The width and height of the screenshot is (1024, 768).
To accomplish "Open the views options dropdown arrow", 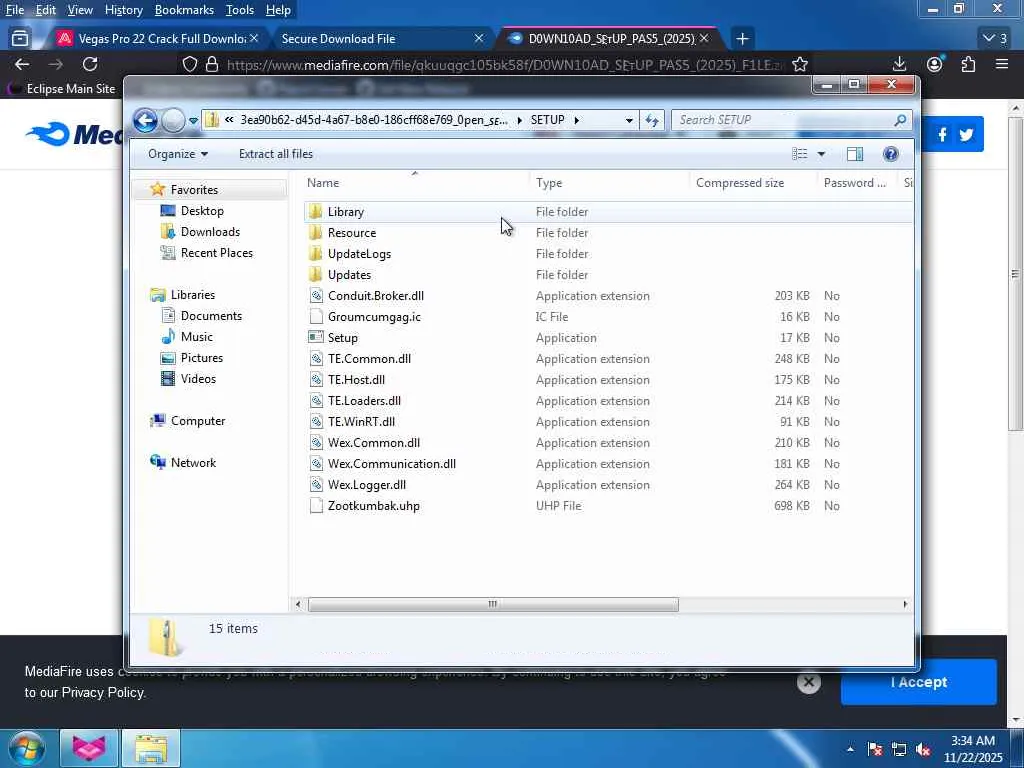I will coord(822,154).
